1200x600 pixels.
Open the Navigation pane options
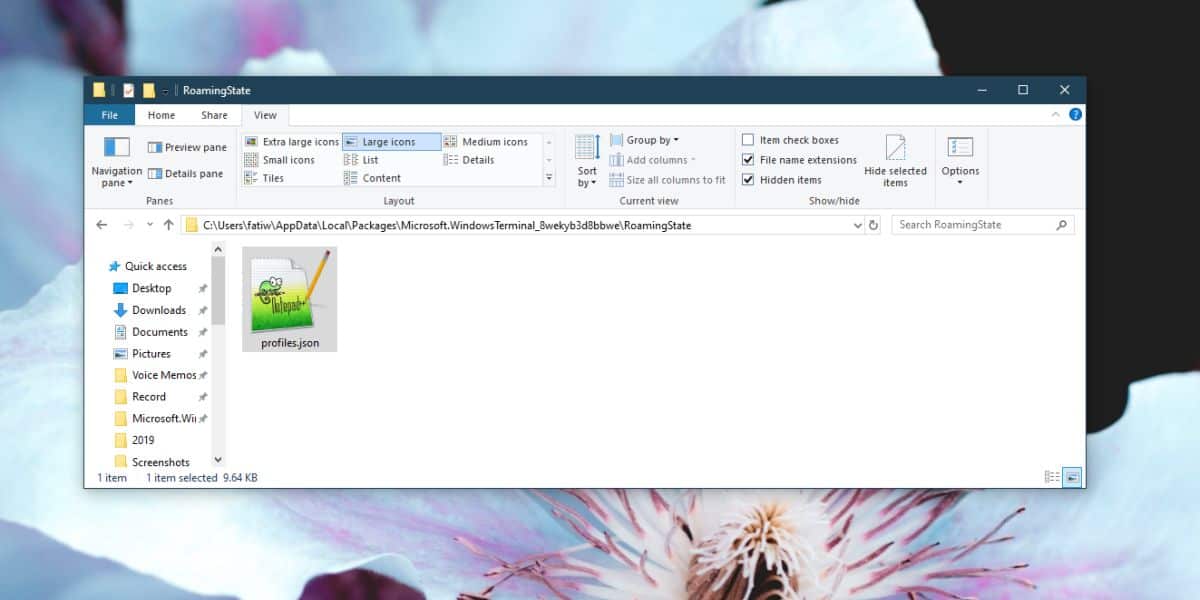click(117, 162)
